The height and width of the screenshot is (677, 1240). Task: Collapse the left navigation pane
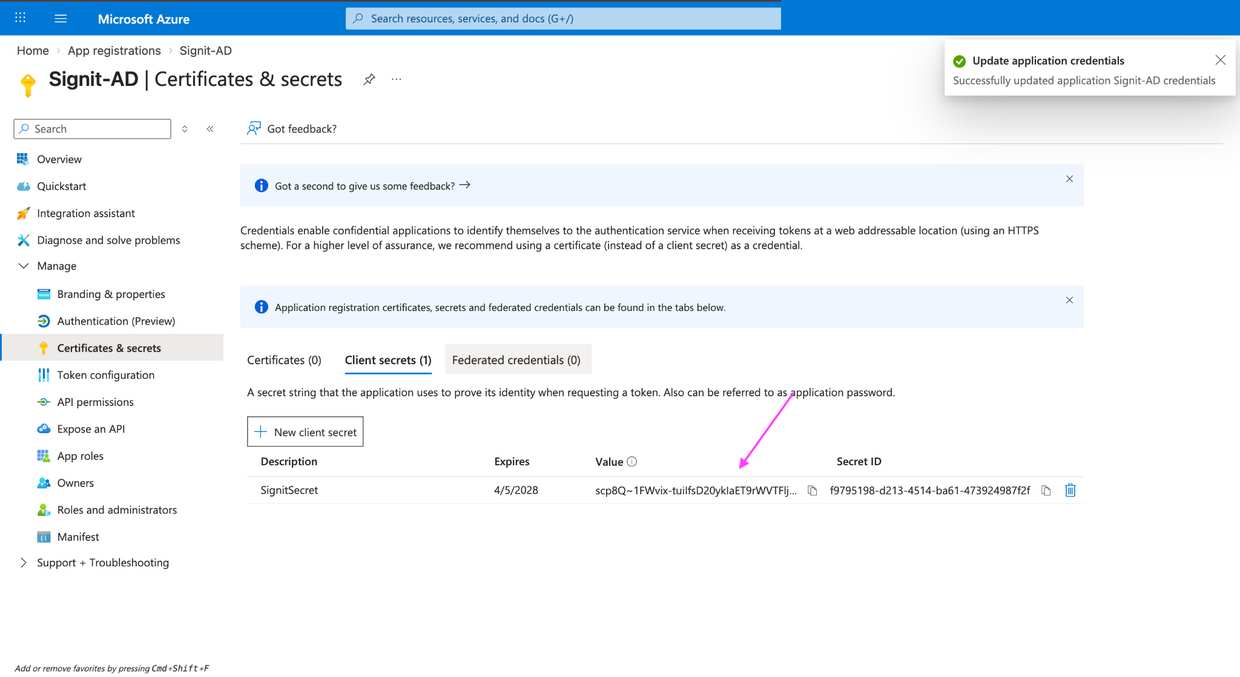(x=210, y=129)
